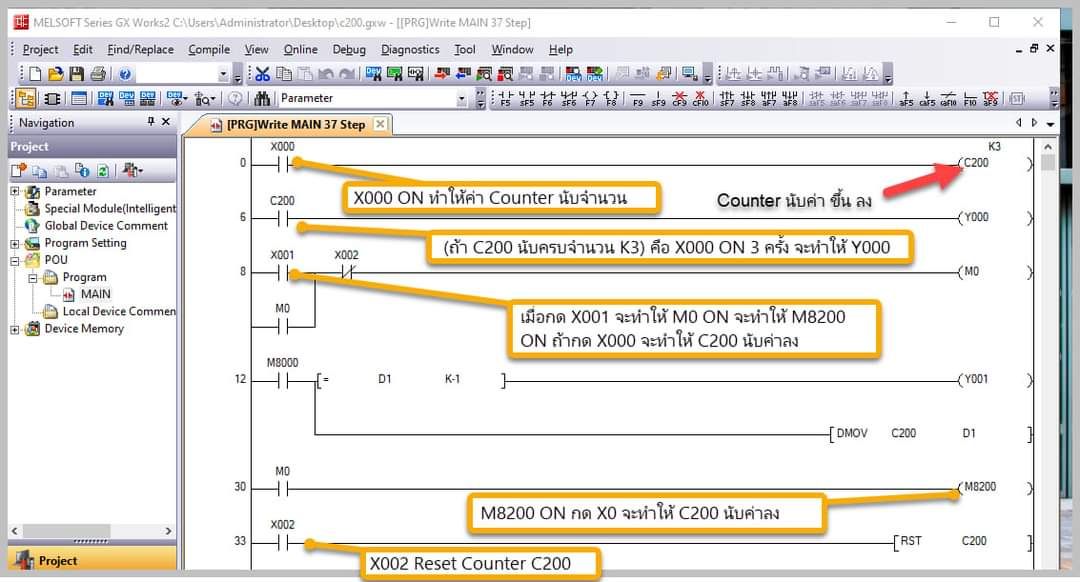Click the Project button at panel bottom
1080x582 pixels.
[92, 559]
